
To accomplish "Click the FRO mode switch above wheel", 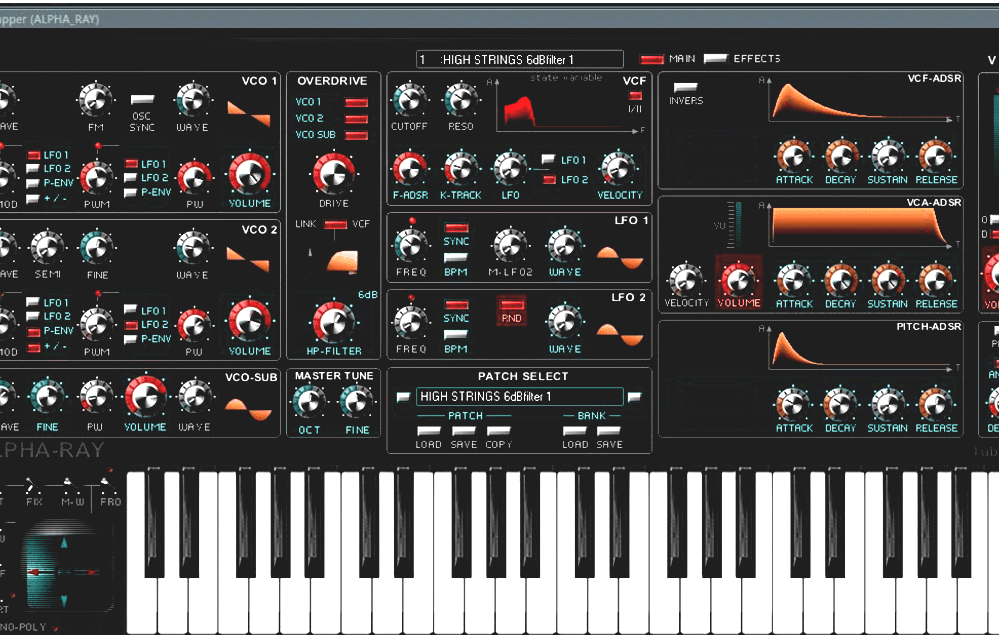I will click(x=109, y=485).
